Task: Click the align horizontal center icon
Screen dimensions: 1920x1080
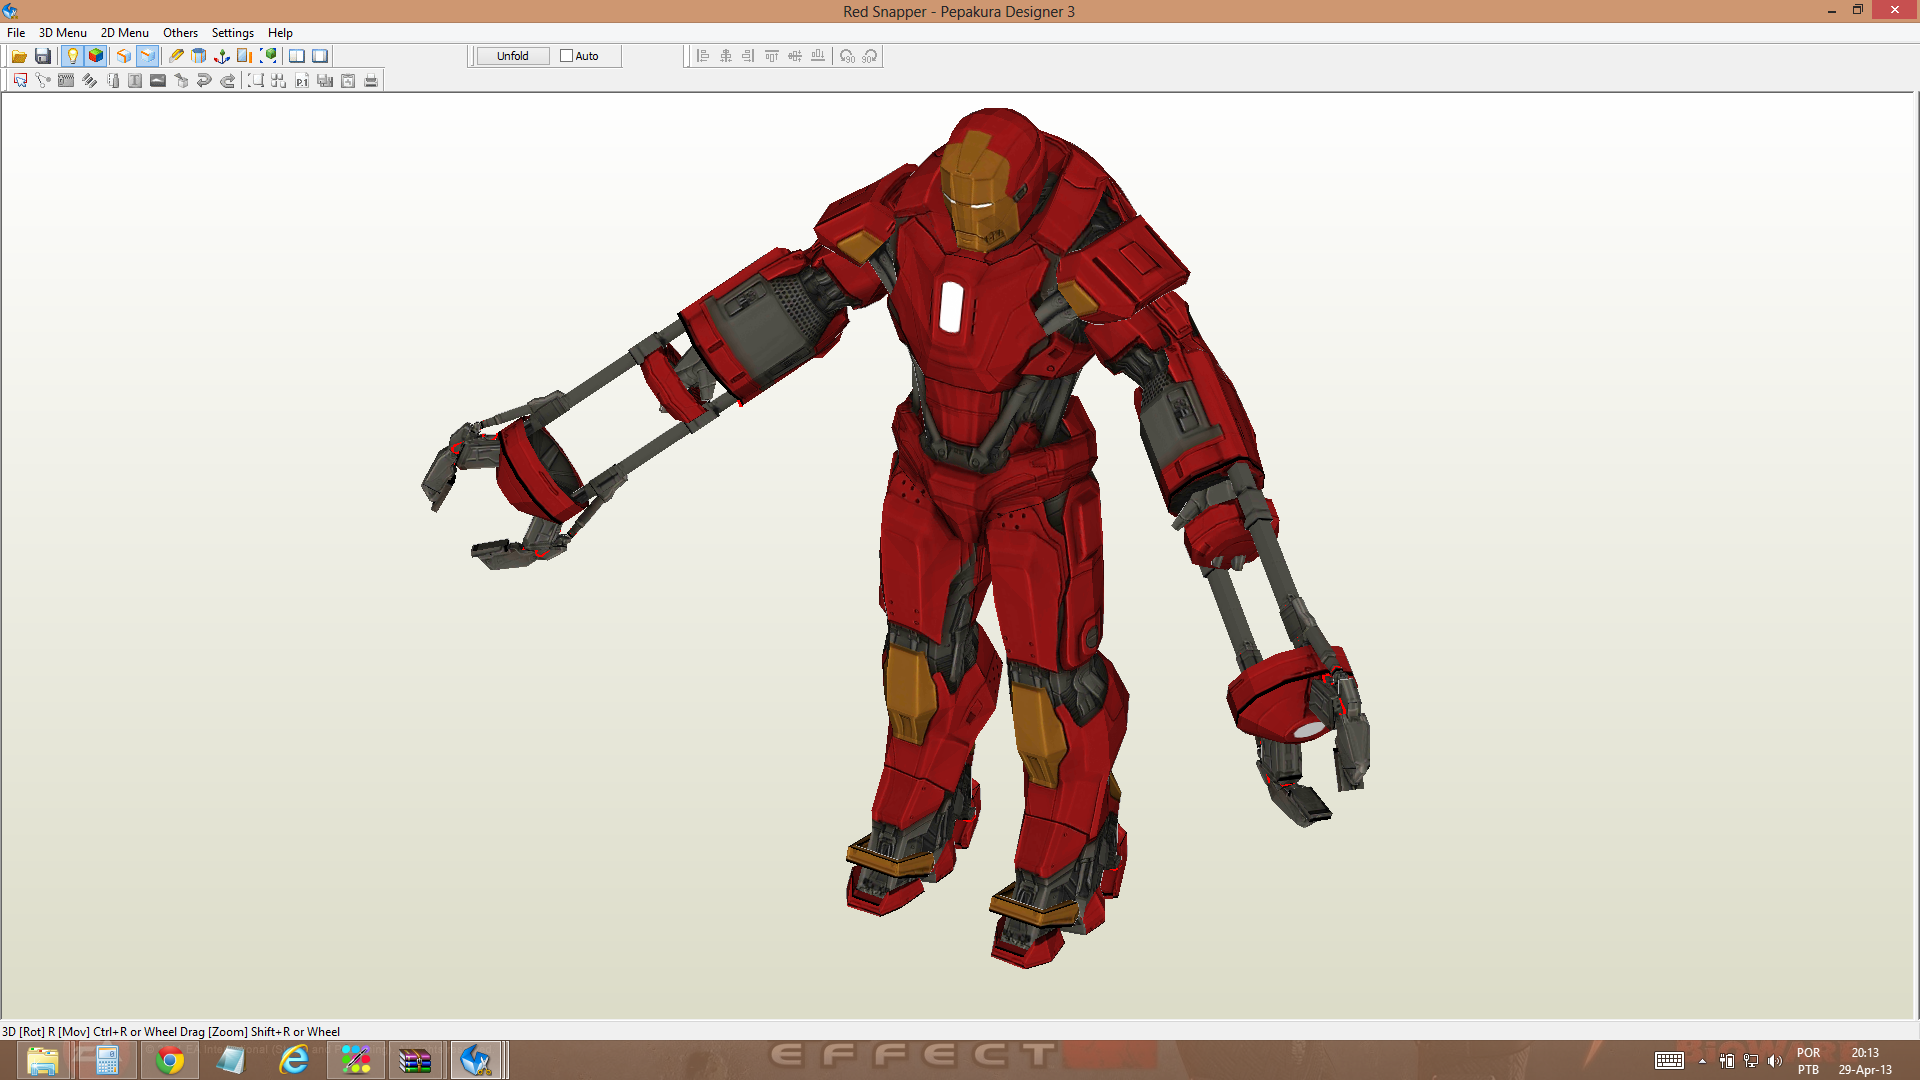Action: [726, 56]
